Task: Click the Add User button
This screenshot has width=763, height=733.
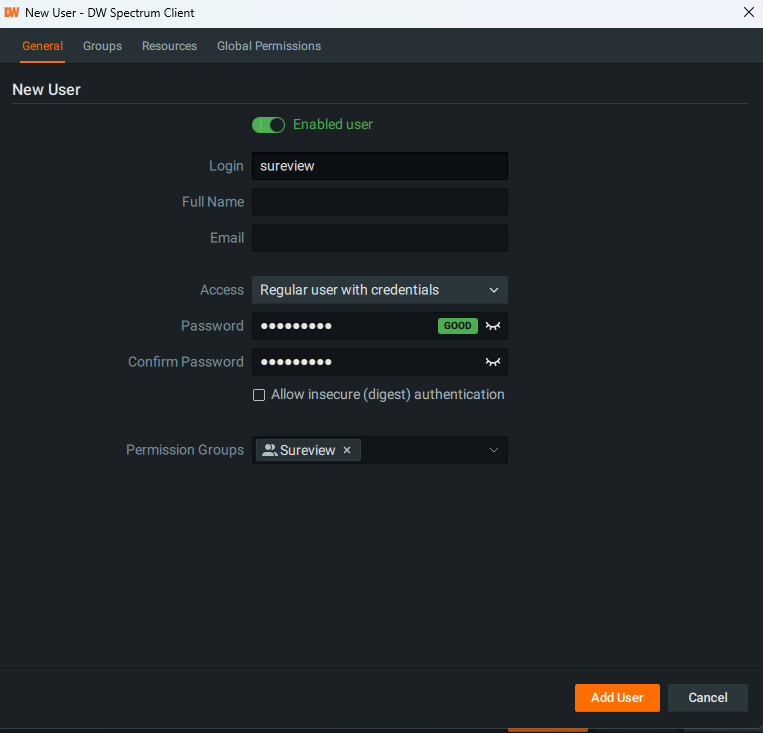Action: (x=617, y=697)
